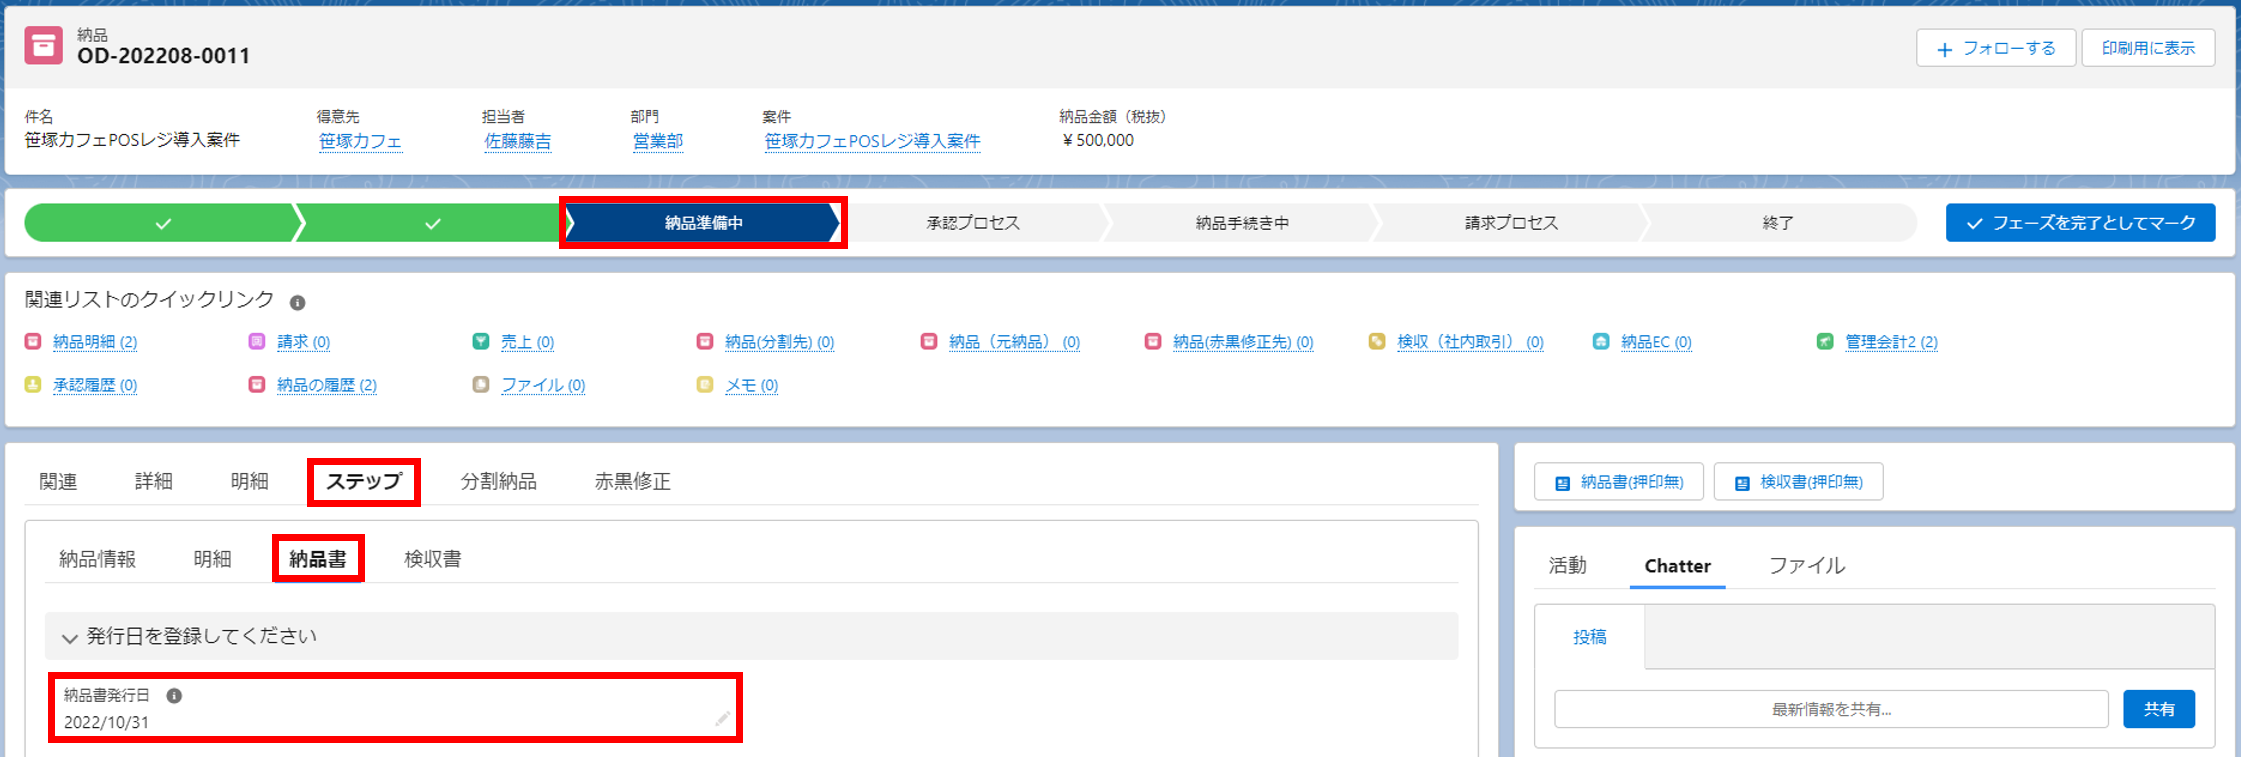The height and width of the screenshot is (757, 2241).
Task: Switch to the ファイル tab beside Chatter
Action: [1806, 566]
